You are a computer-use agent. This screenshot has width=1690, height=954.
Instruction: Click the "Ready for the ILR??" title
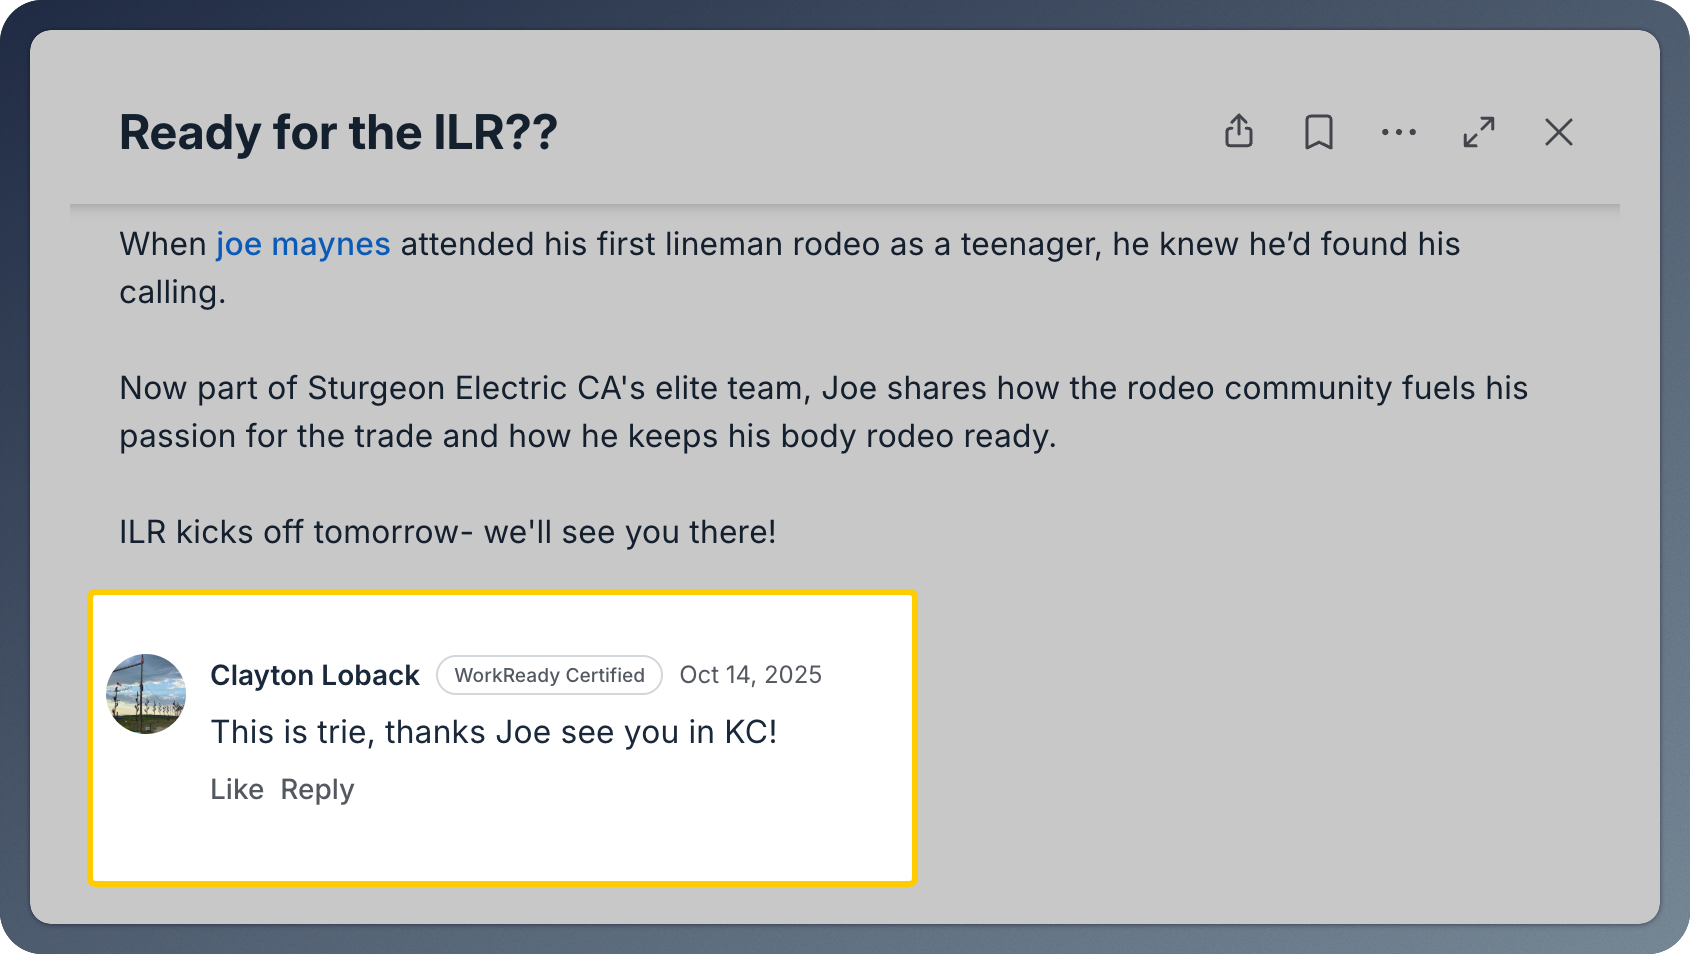pyautogui.click(x=338, y=133)
